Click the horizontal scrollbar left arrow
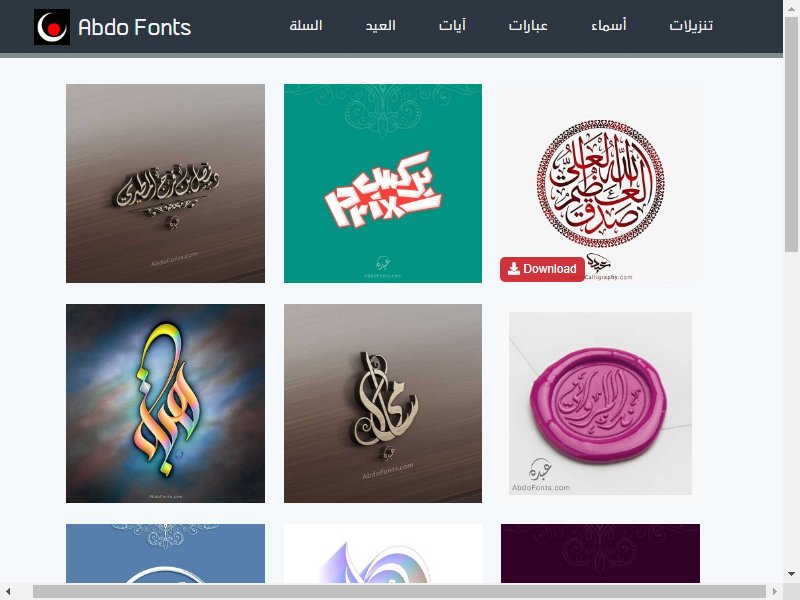The image size is (800, 600). pyautogui.click(x=8, y=592)
